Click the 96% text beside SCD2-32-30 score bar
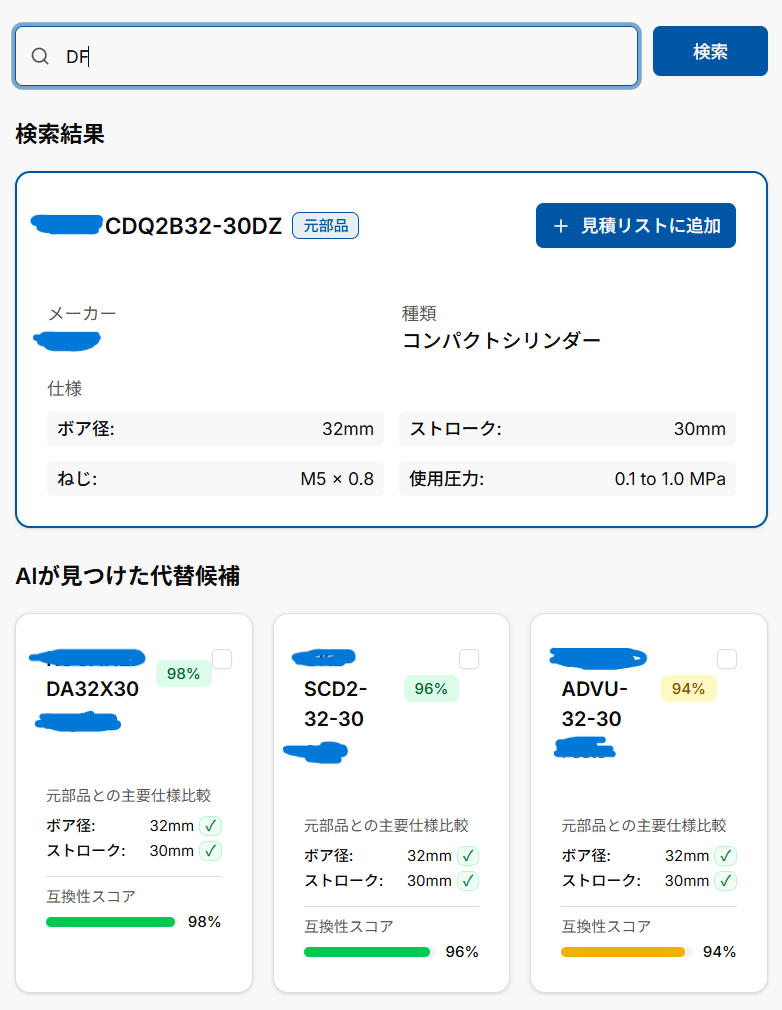The image size is (782, 1010). 462,952
